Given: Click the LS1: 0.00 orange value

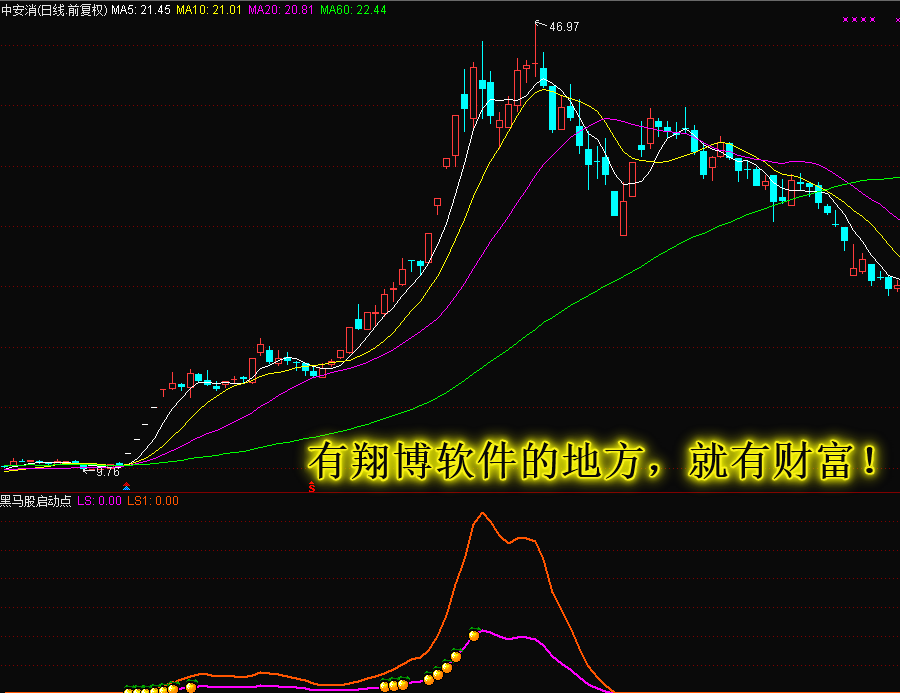Looking at the screenshot, I should tap(153, 501).
